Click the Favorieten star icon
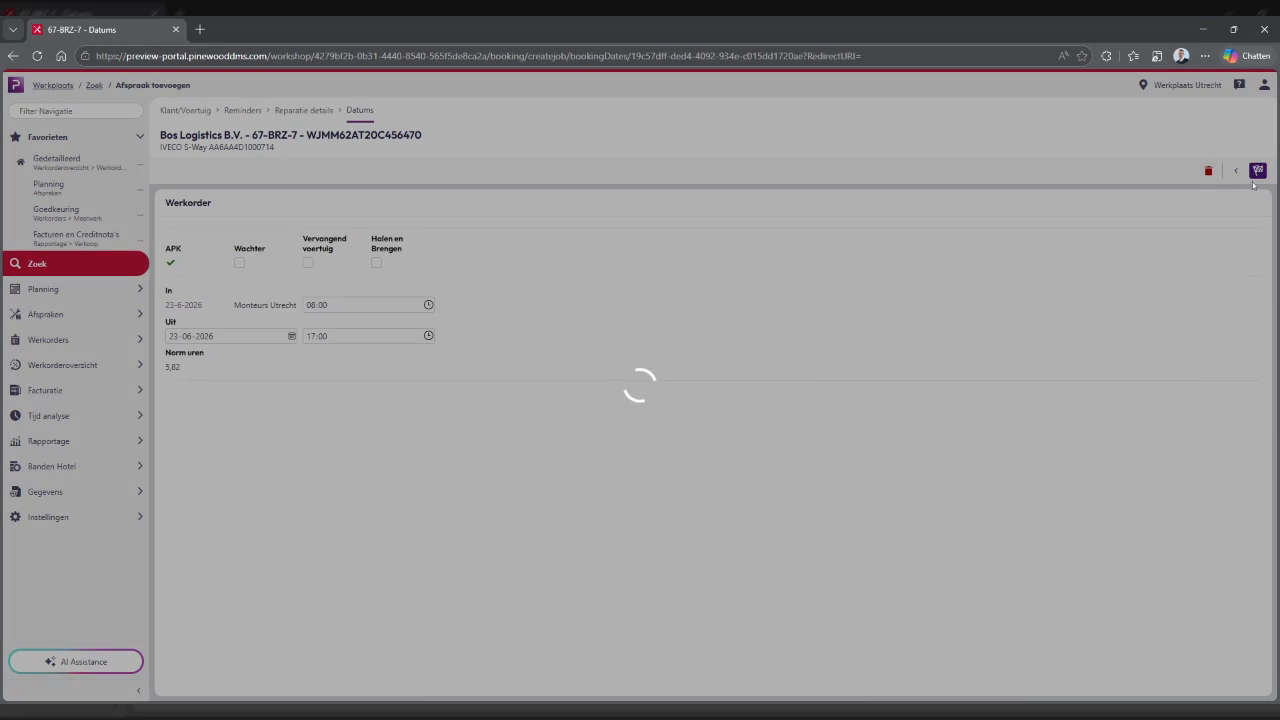This screenshot has width=1280, height=720. pyautogui.click(x=15, y=137)
